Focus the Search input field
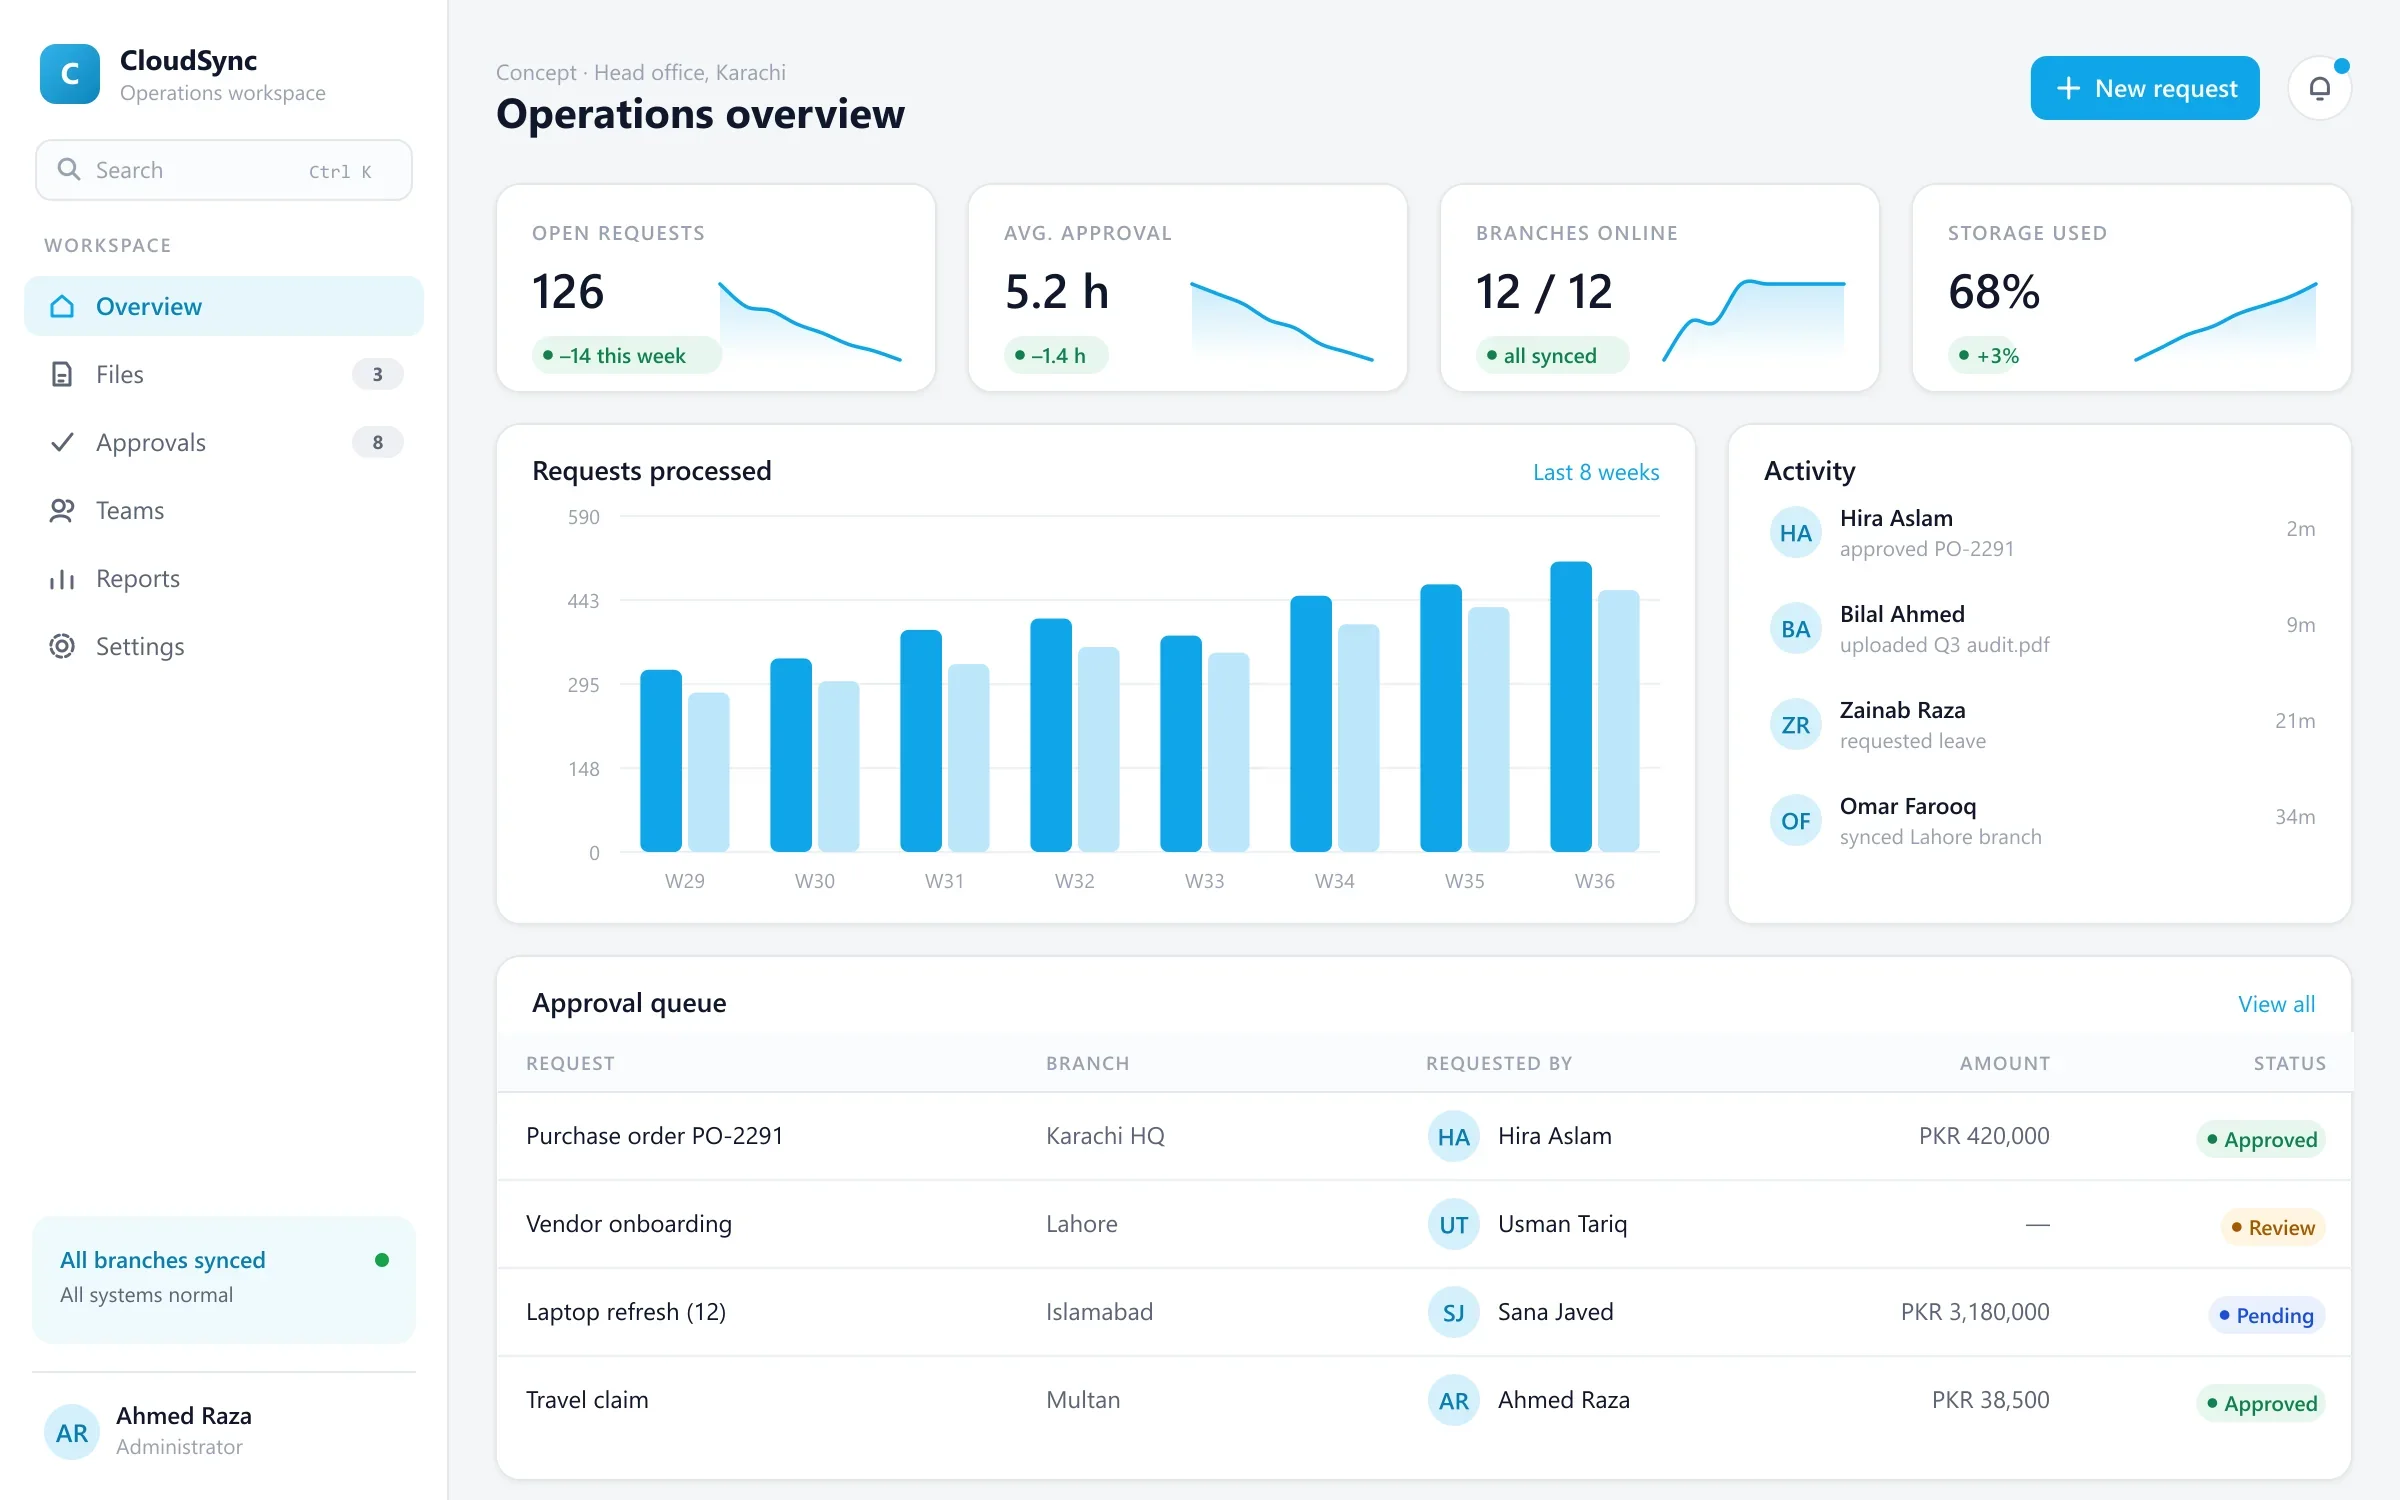2400x1500 pixels. (x=224, y=170)
